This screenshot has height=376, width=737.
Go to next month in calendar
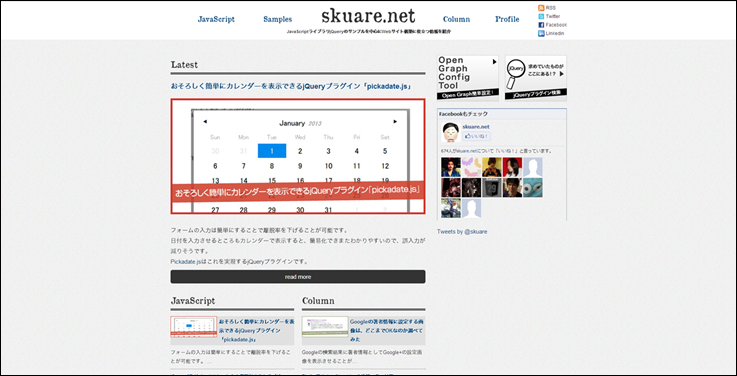click(x=395, y=122)
